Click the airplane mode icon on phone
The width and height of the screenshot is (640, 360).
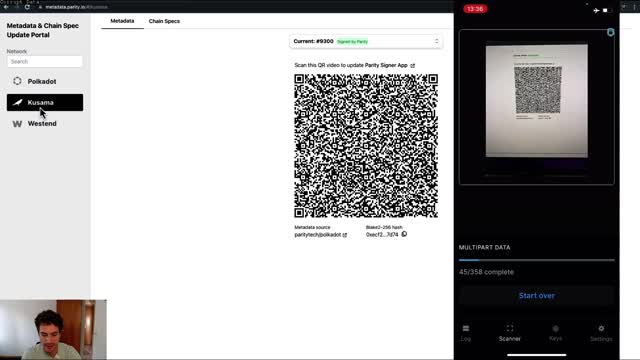pyautogui.click(x=596, y=10)
